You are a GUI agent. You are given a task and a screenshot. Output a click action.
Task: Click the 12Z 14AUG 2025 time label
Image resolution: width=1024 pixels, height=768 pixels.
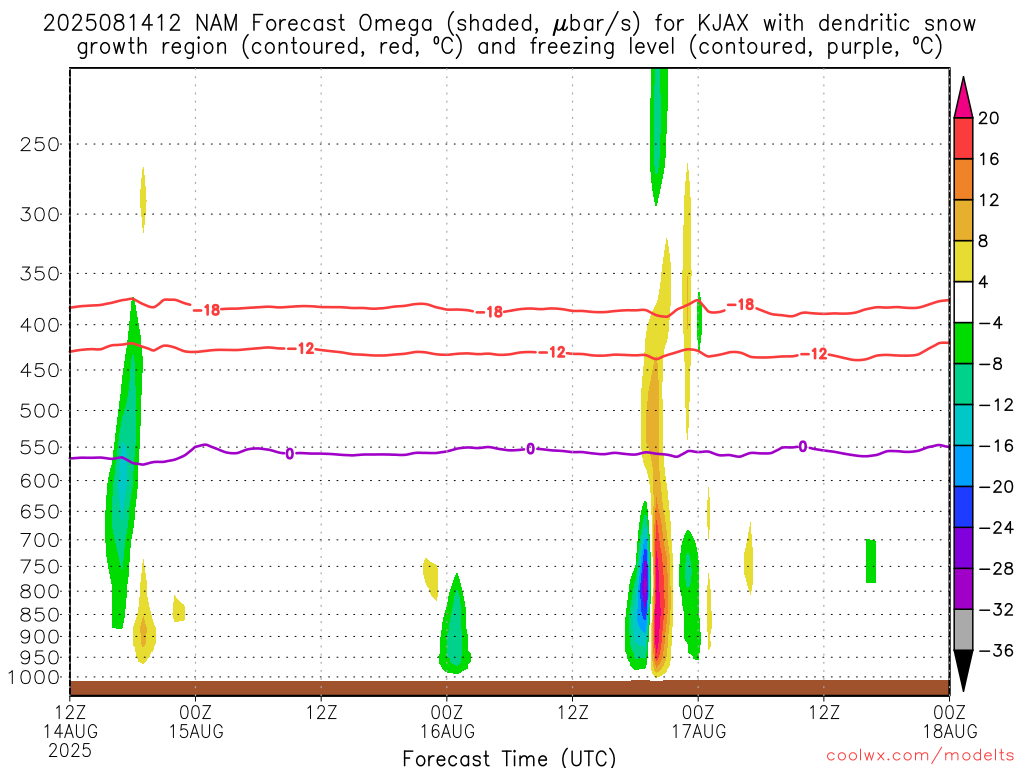pos(70,731)
